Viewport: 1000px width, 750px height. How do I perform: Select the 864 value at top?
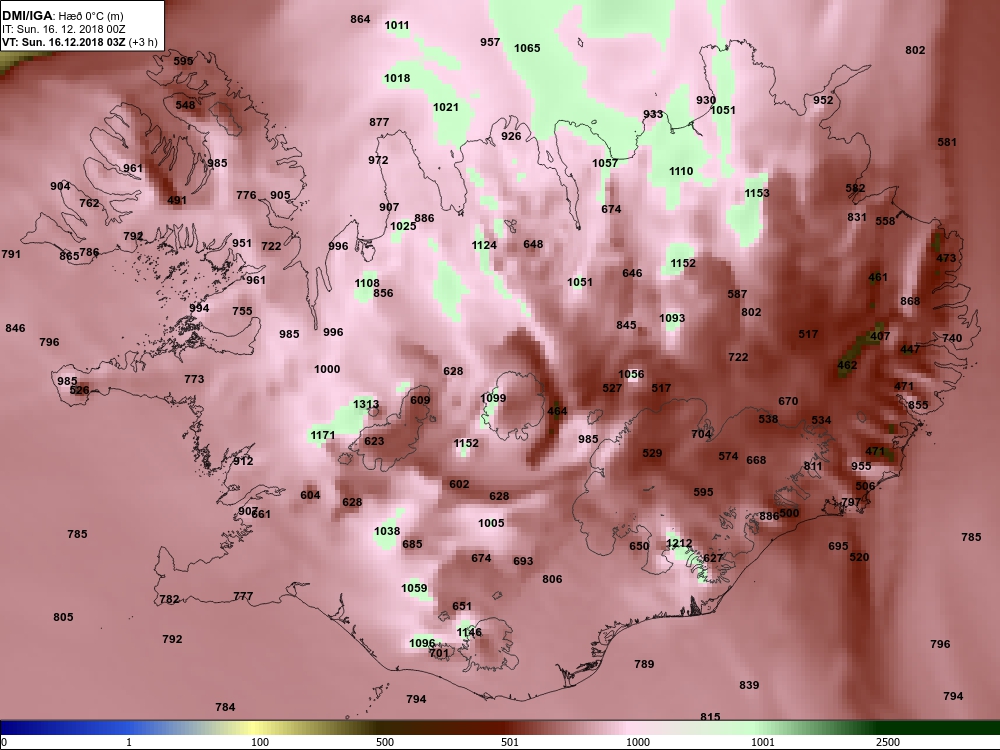tap(360, 19)
